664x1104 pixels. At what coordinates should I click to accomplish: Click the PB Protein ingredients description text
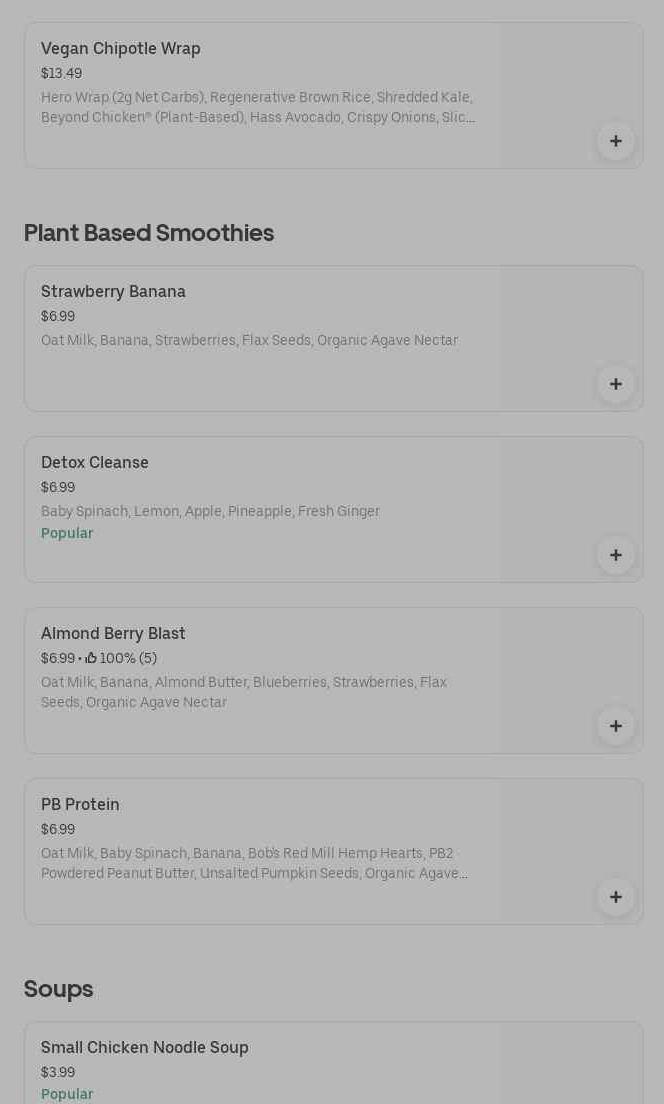tap(254, 863)
